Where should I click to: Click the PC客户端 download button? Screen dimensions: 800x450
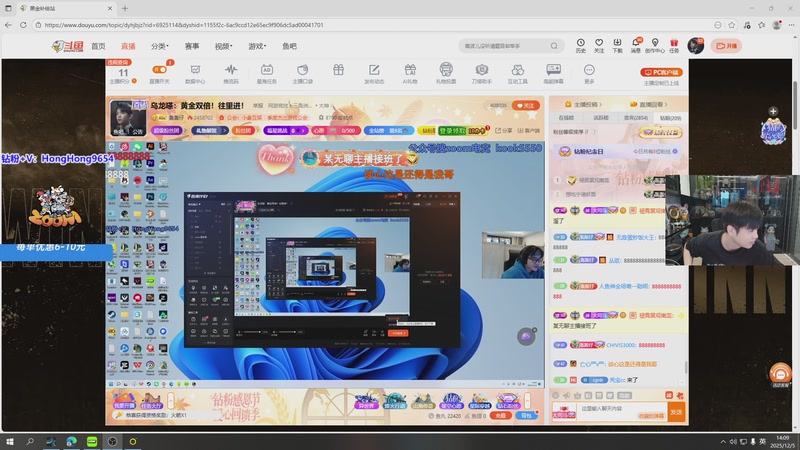(x=661, y=72)
